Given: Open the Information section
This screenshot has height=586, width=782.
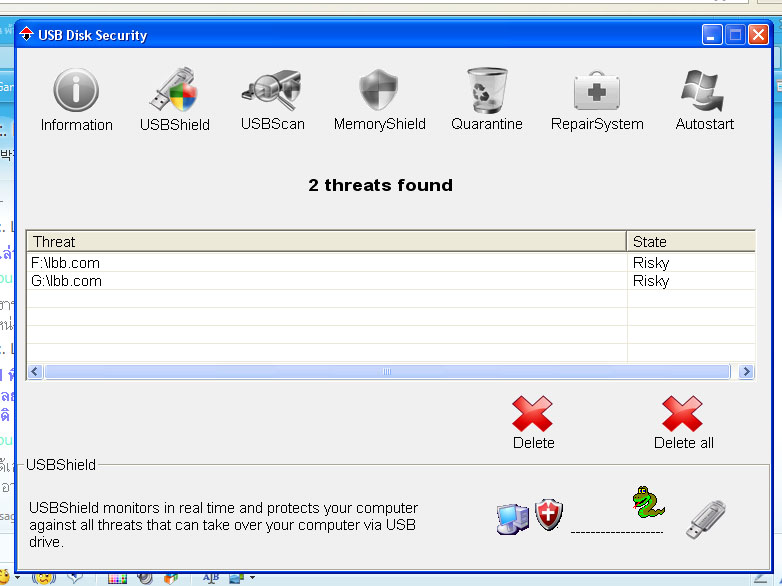Looking at the screenshot, I should 76,100.
